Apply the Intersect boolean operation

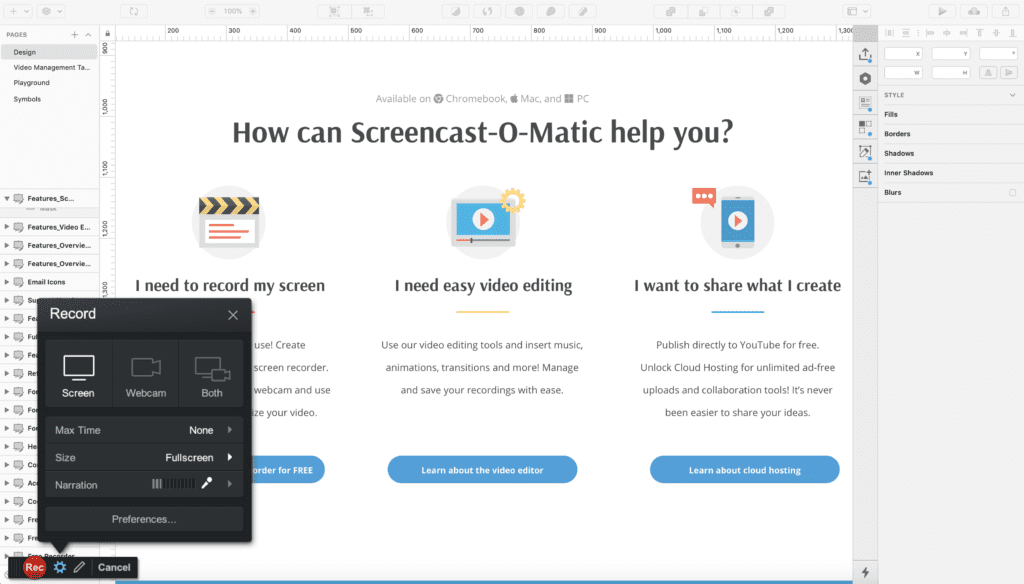pos(736,11)
